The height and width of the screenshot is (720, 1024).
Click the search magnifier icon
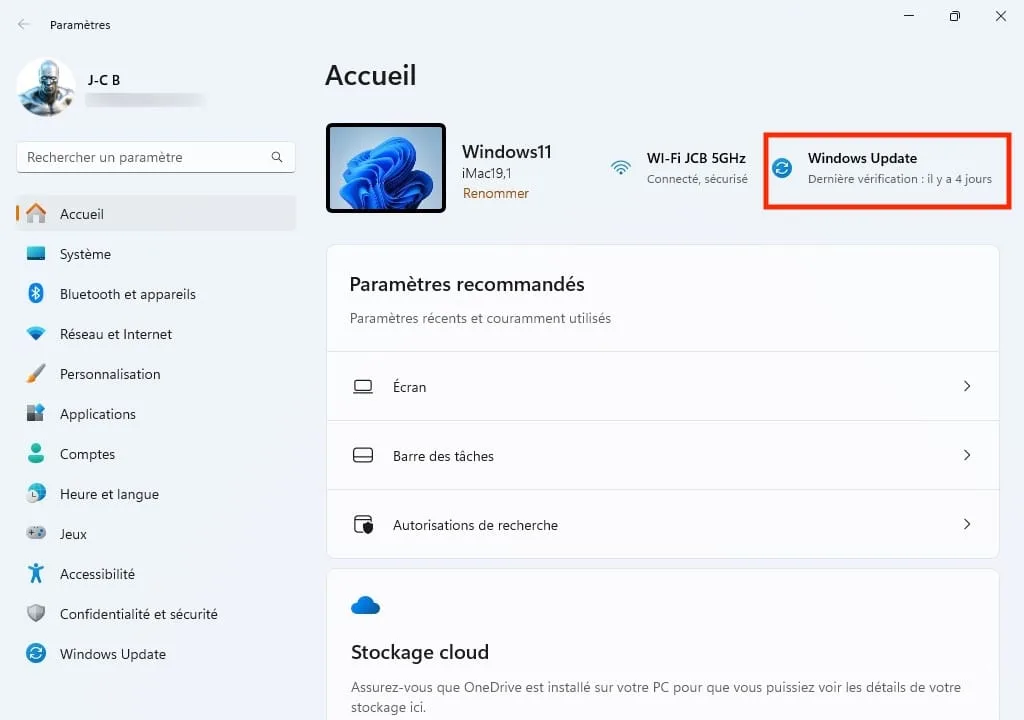coord(277,157)
